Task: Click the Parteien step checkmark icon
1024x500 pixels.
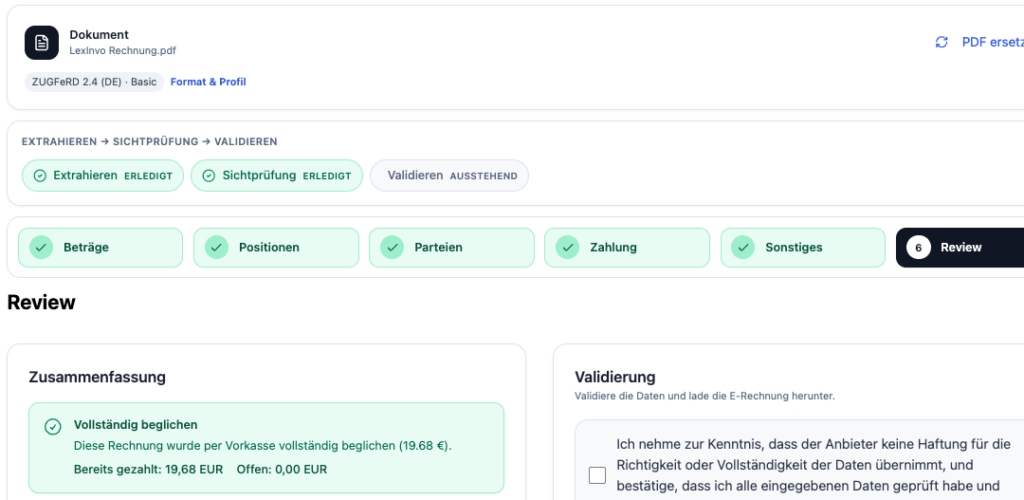Action: point(392,247)
